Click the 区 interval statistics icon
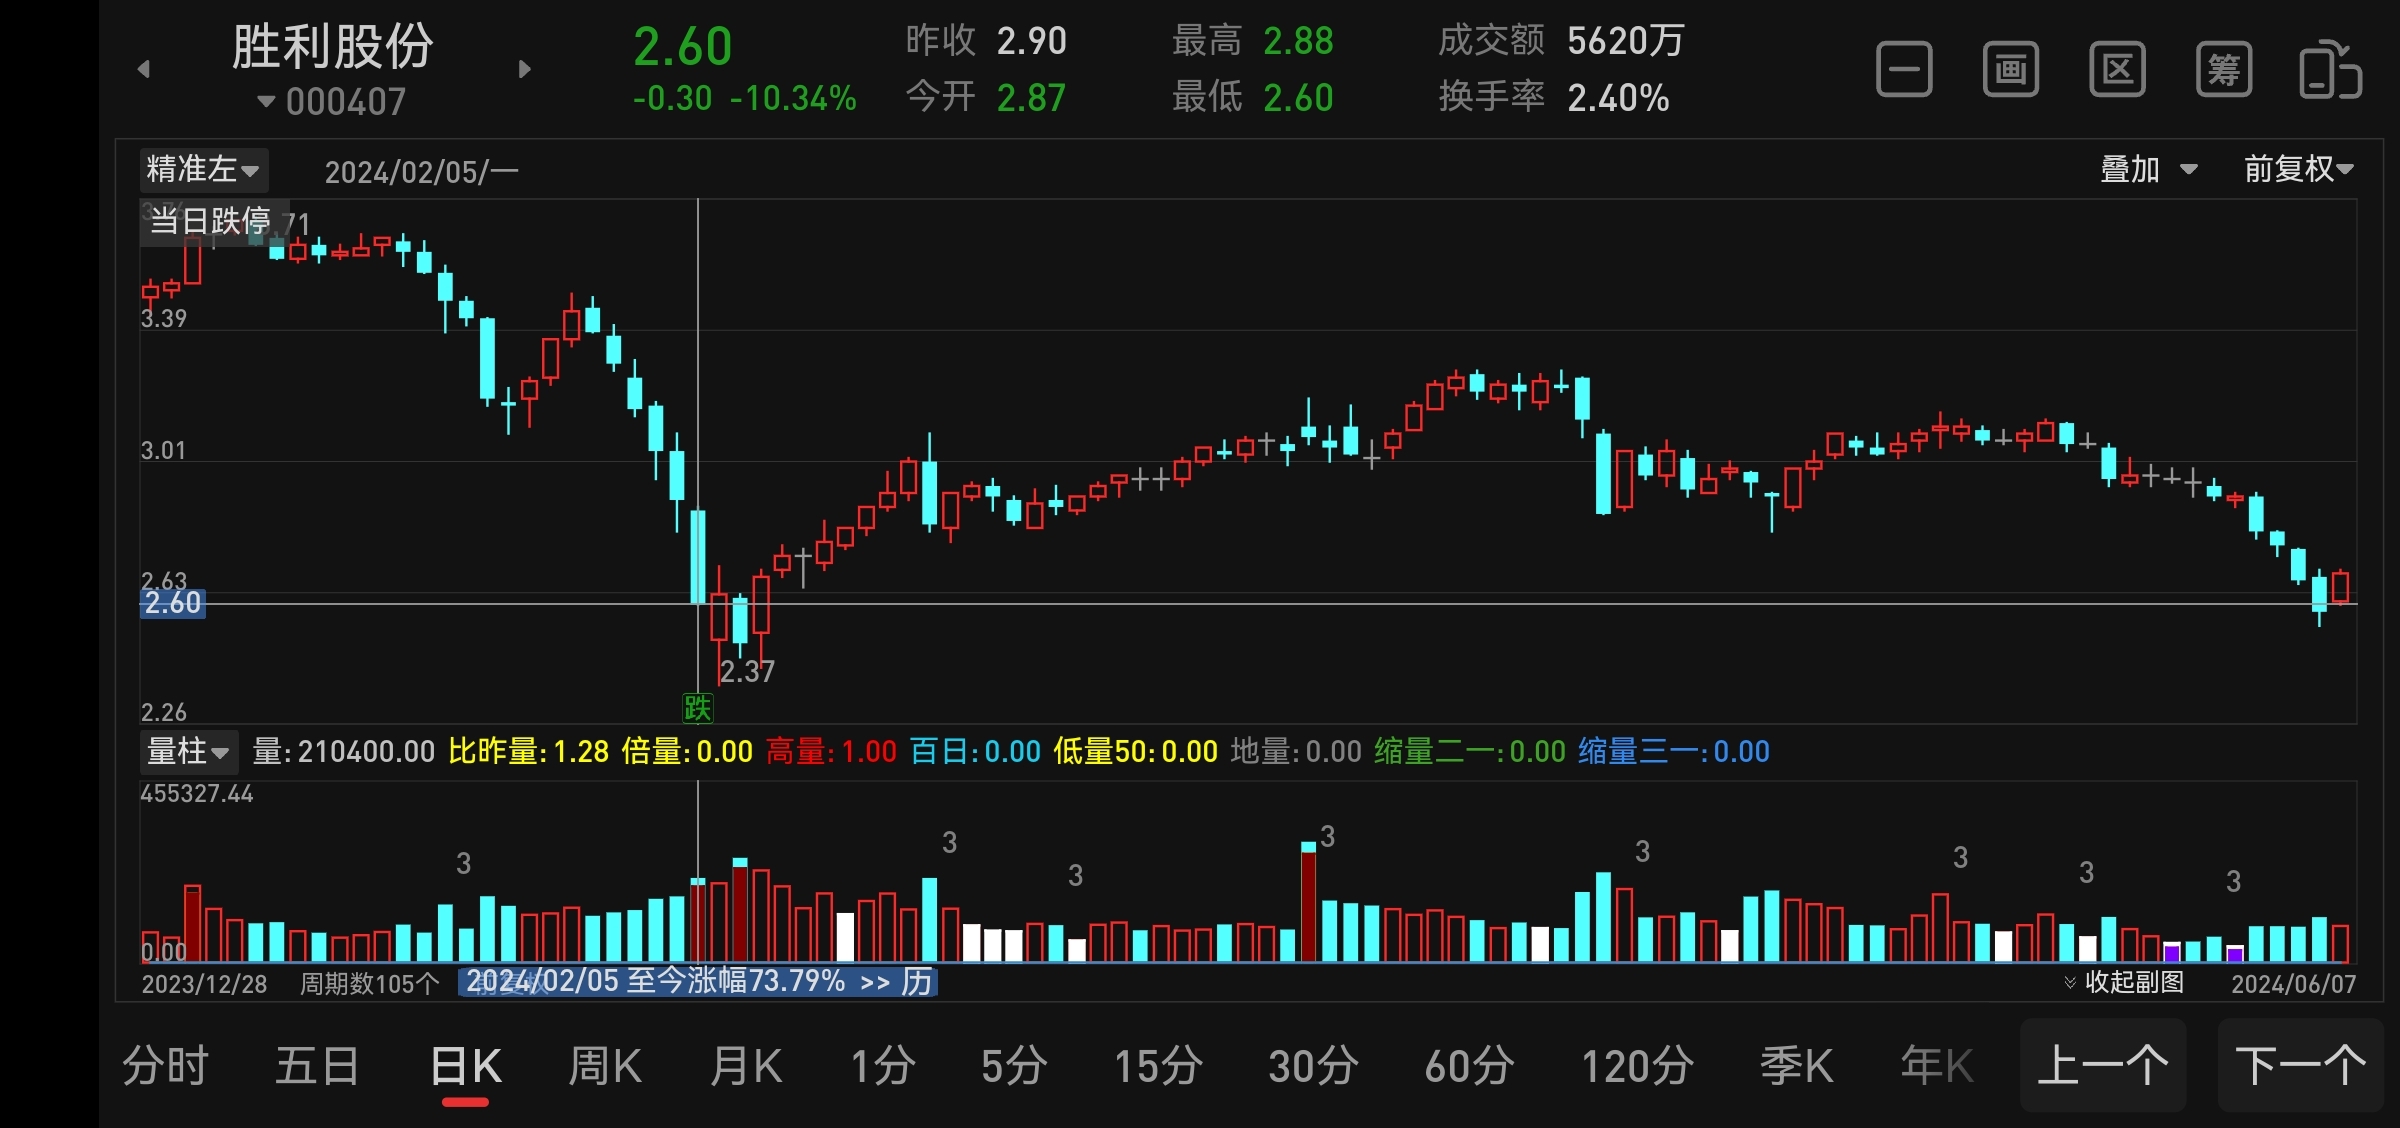2400x1128 pixels. pyautogui.click(x=2117, y=70)
